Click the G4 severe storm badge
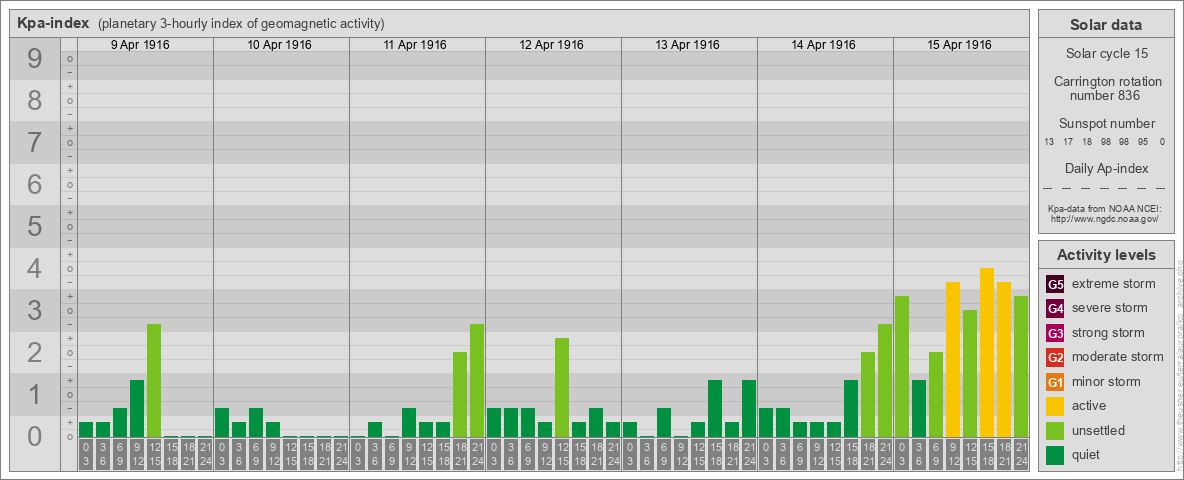 [x=1055, y=309]
